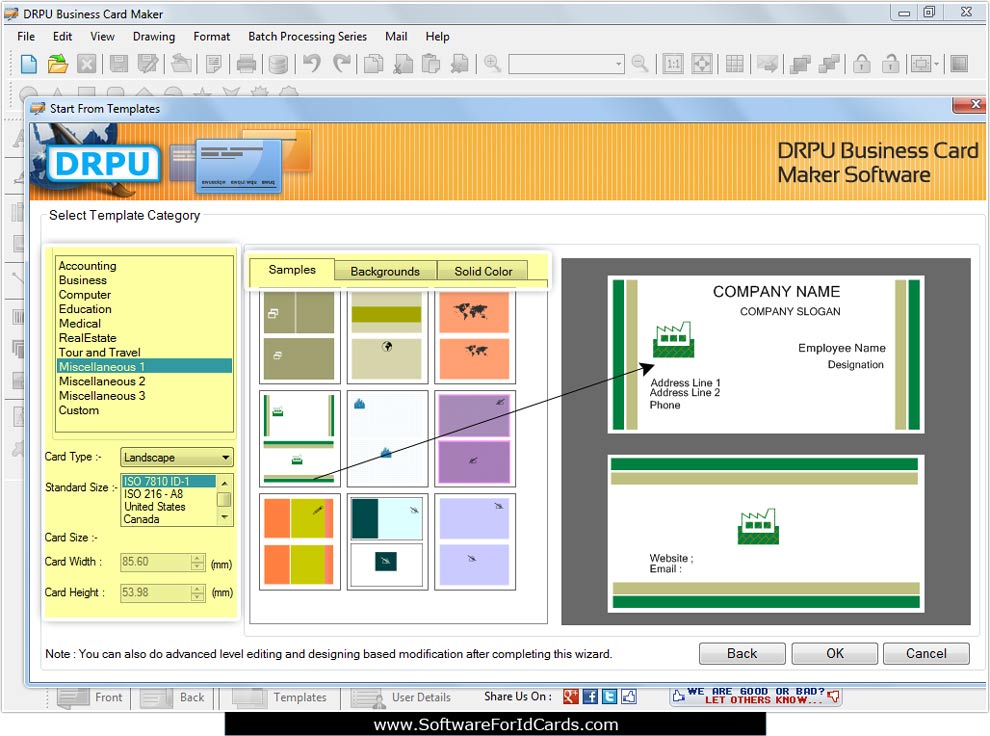Click the Card Height input field

pos(156,593)
